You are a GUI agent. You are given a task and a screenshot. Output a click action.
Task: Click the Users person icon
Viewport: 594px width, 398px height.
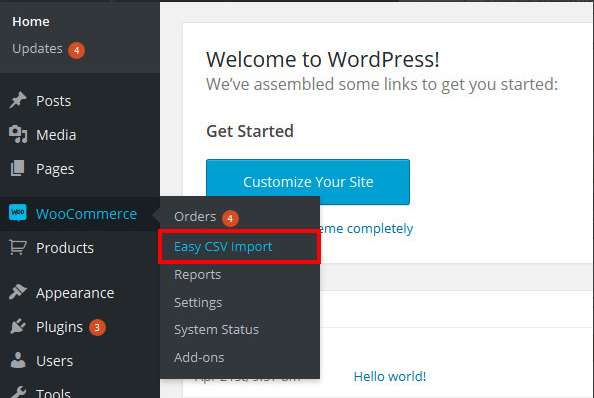pos(18,360)
